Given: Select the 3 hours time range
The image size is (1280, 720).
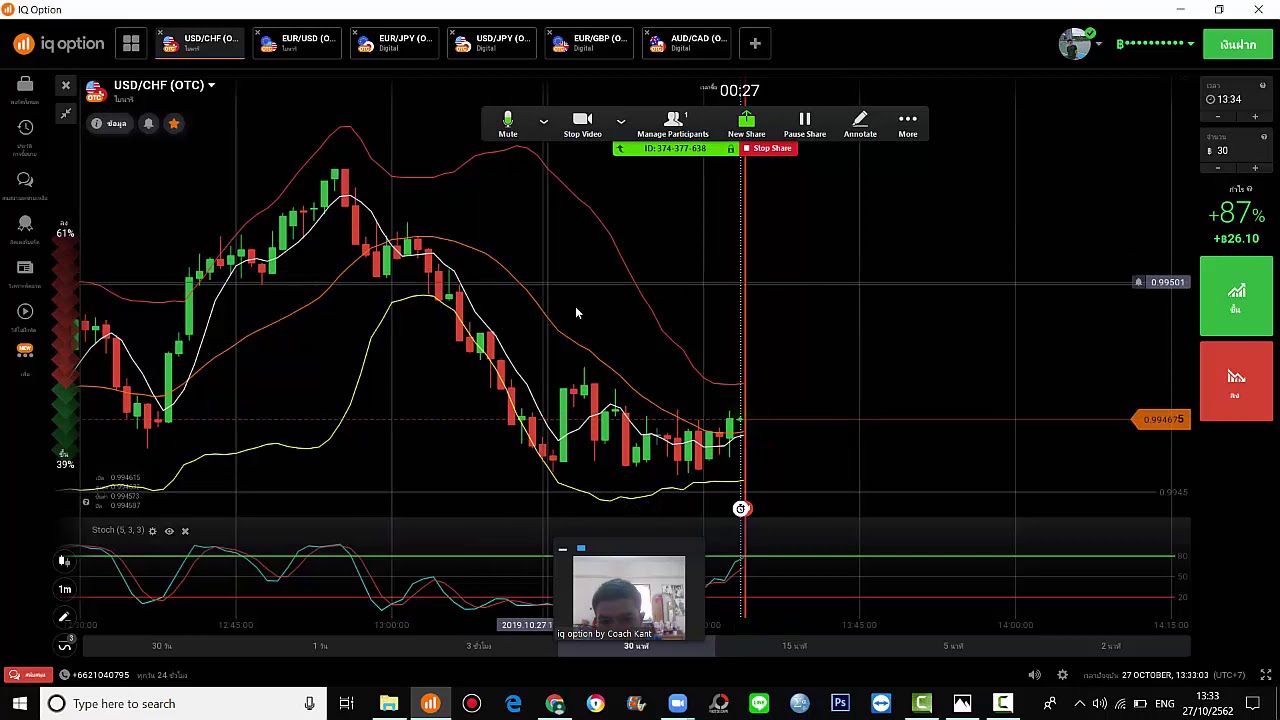Looking at the screenshot, I should 478,646.
